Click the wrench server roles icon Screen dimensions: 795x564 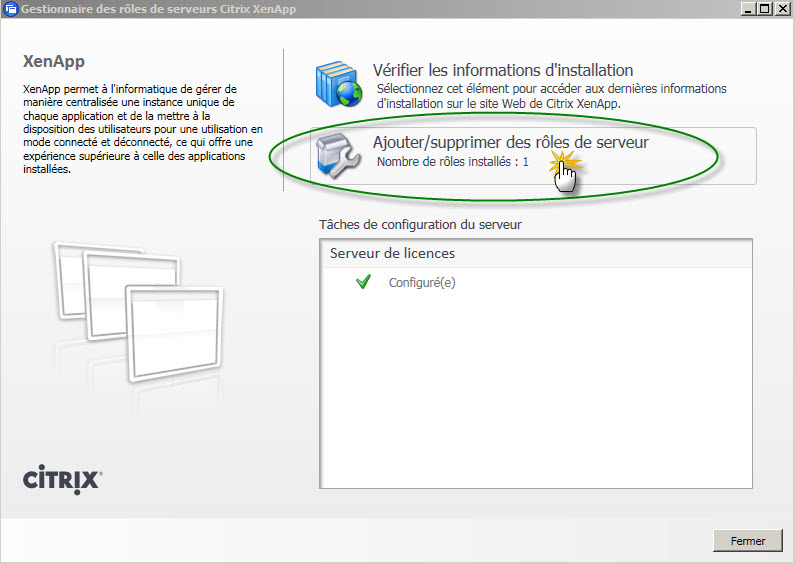coord(338,156)
